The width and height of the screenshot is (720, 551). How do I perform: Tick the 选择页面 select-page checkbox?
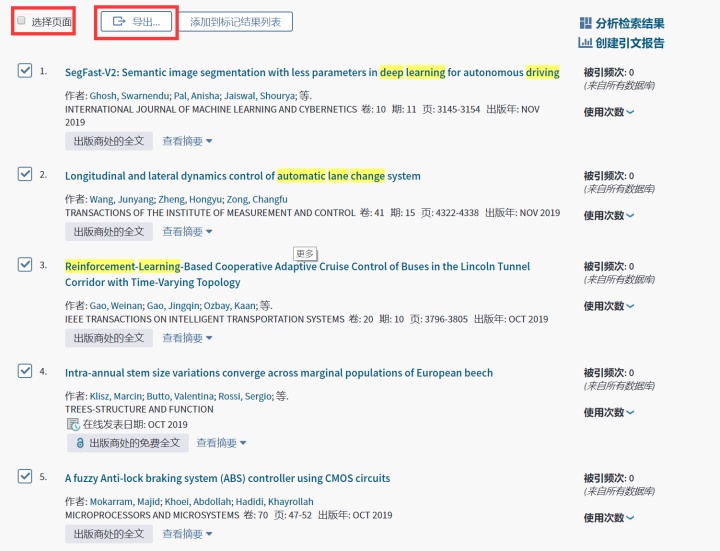coord(21,21)
